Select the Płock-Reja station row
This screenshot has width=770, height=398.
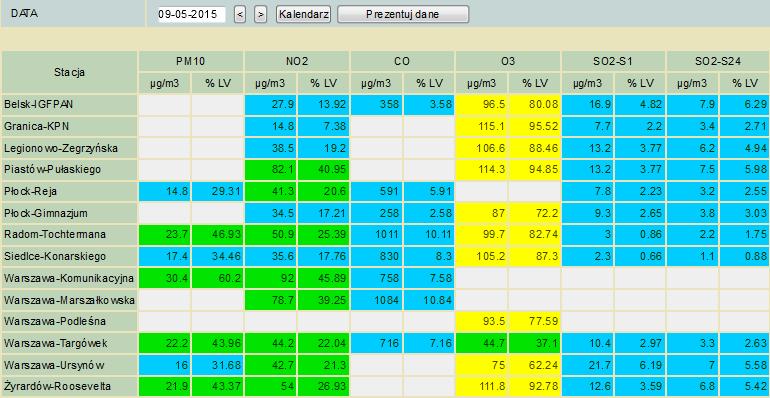pos(69,191)
